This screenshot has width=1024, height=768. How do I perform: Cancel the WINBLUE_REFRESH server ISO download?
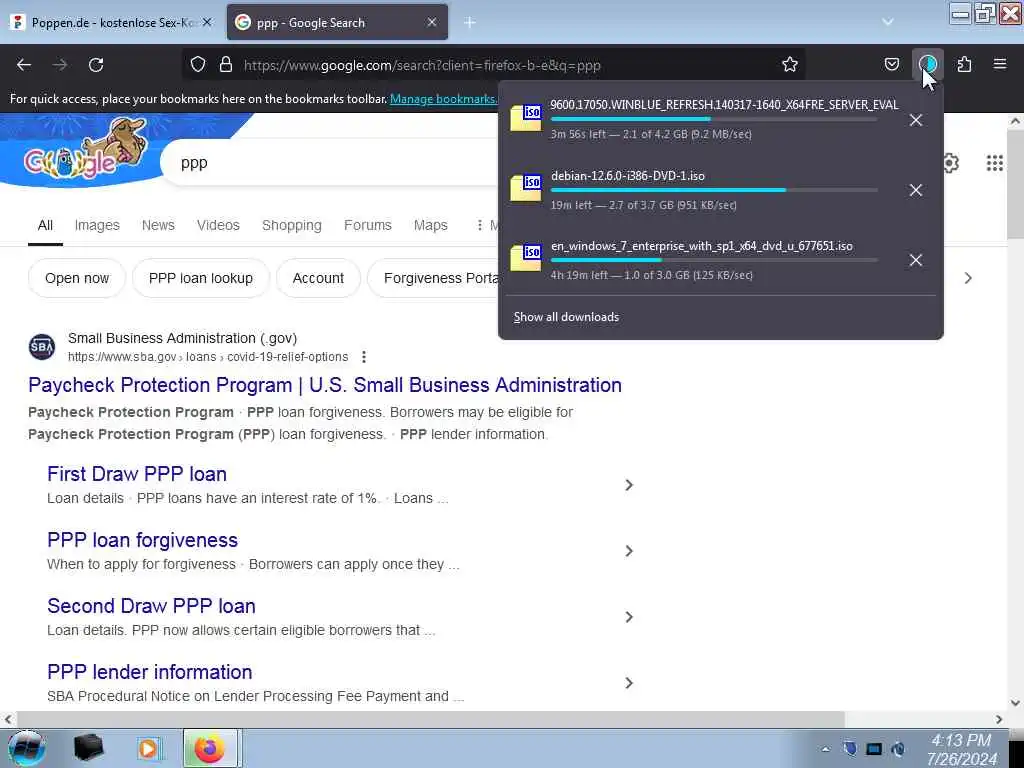916,120
